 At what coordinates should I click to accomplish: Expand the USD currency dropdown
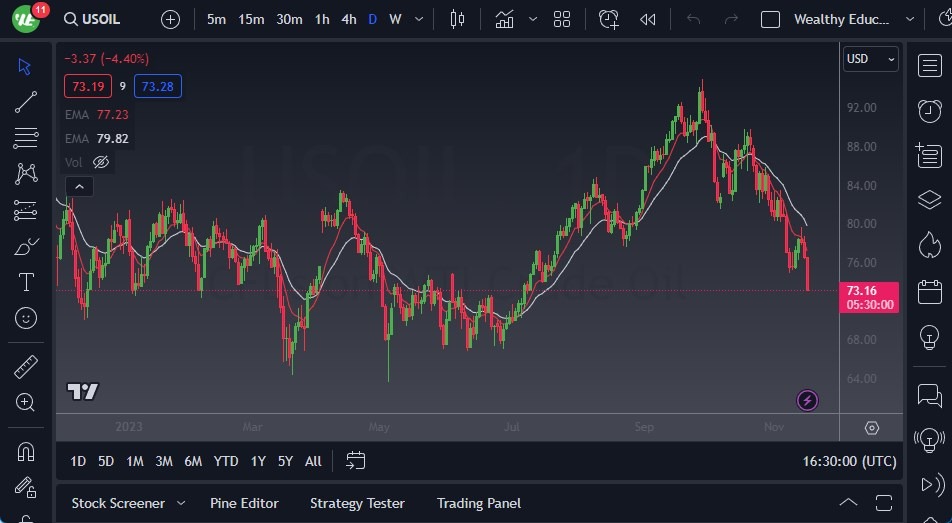coord(870,59)
